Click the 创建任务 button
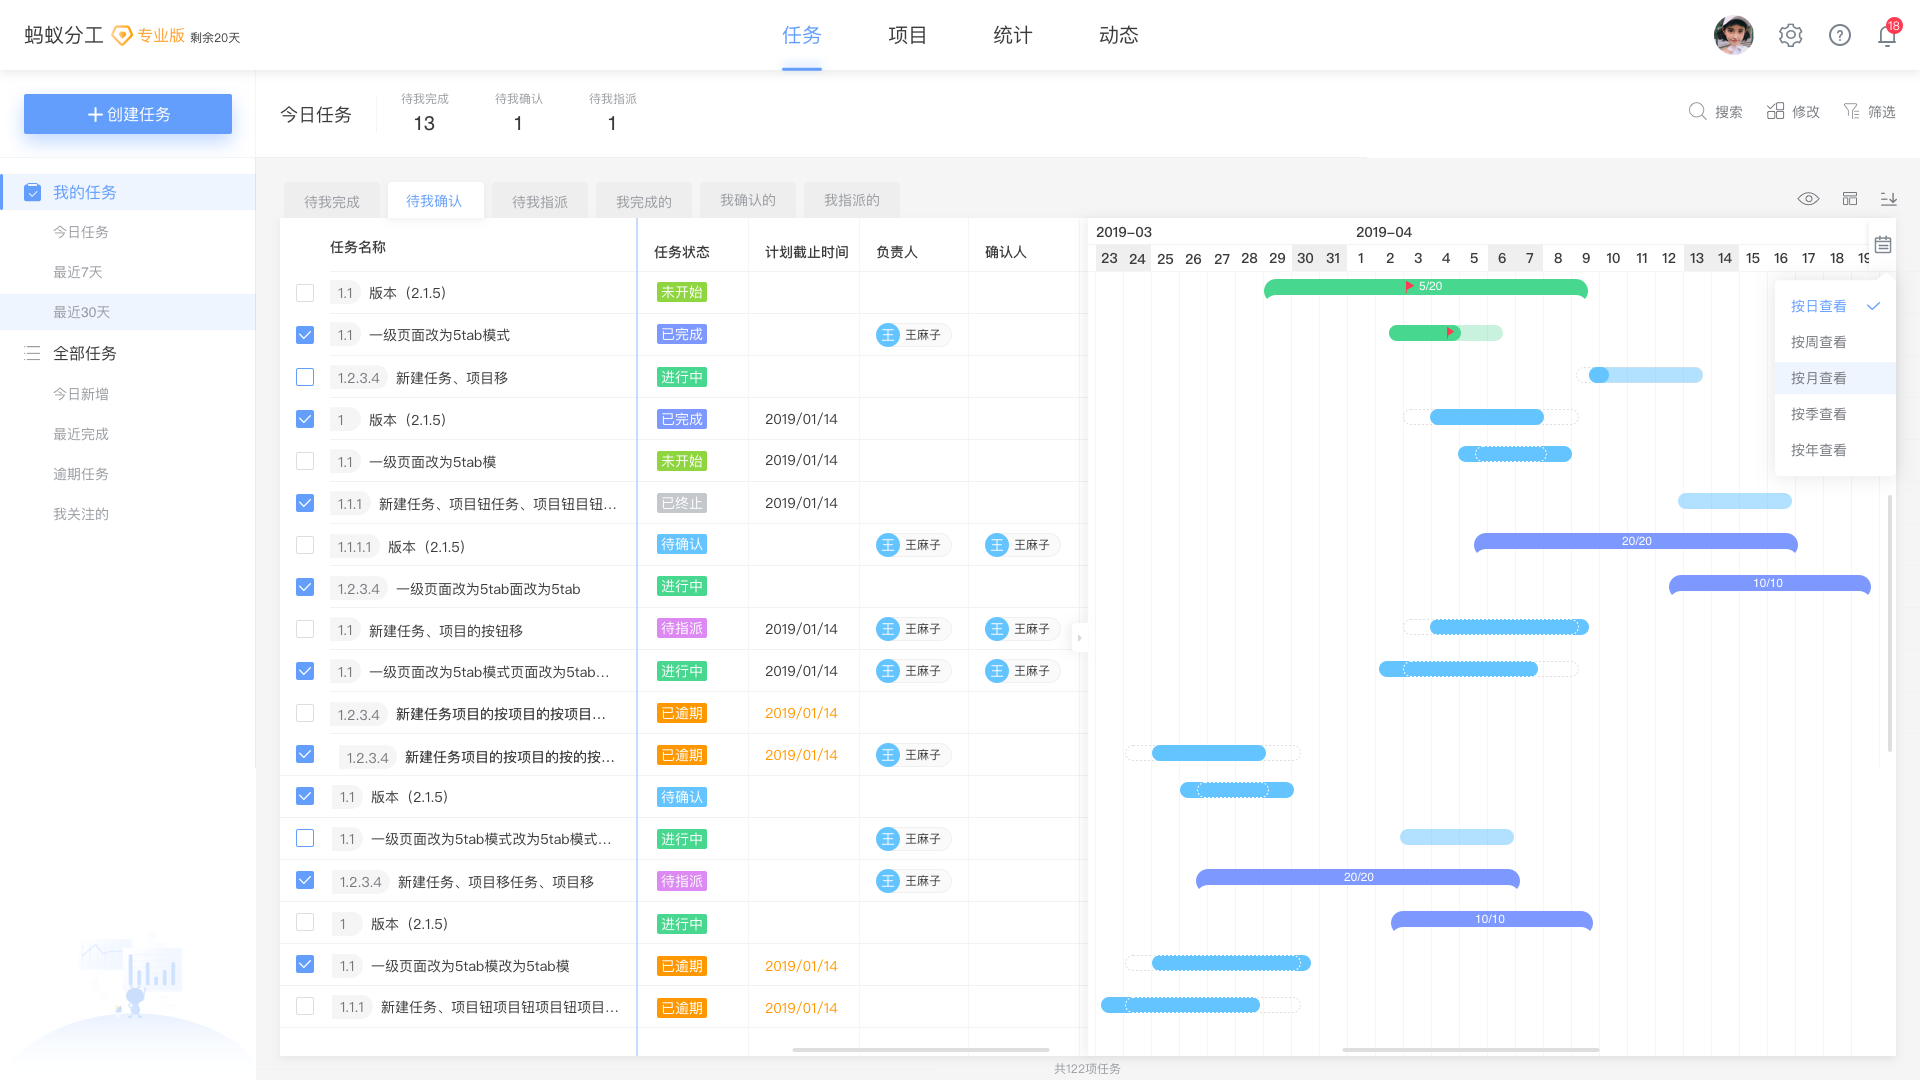 [127, 113]
